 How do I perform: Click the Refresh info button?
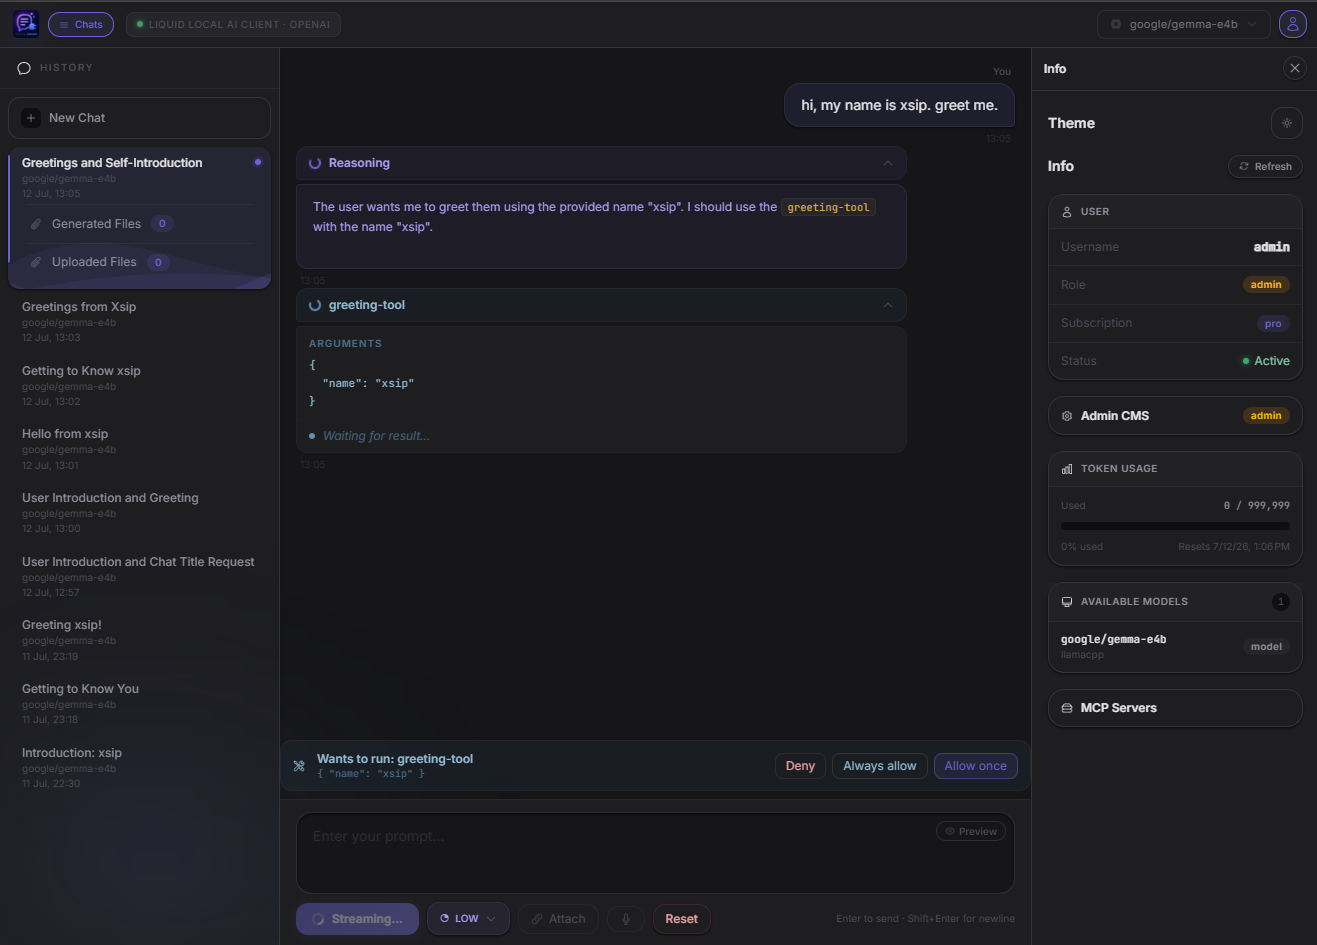pos(1265,167)
